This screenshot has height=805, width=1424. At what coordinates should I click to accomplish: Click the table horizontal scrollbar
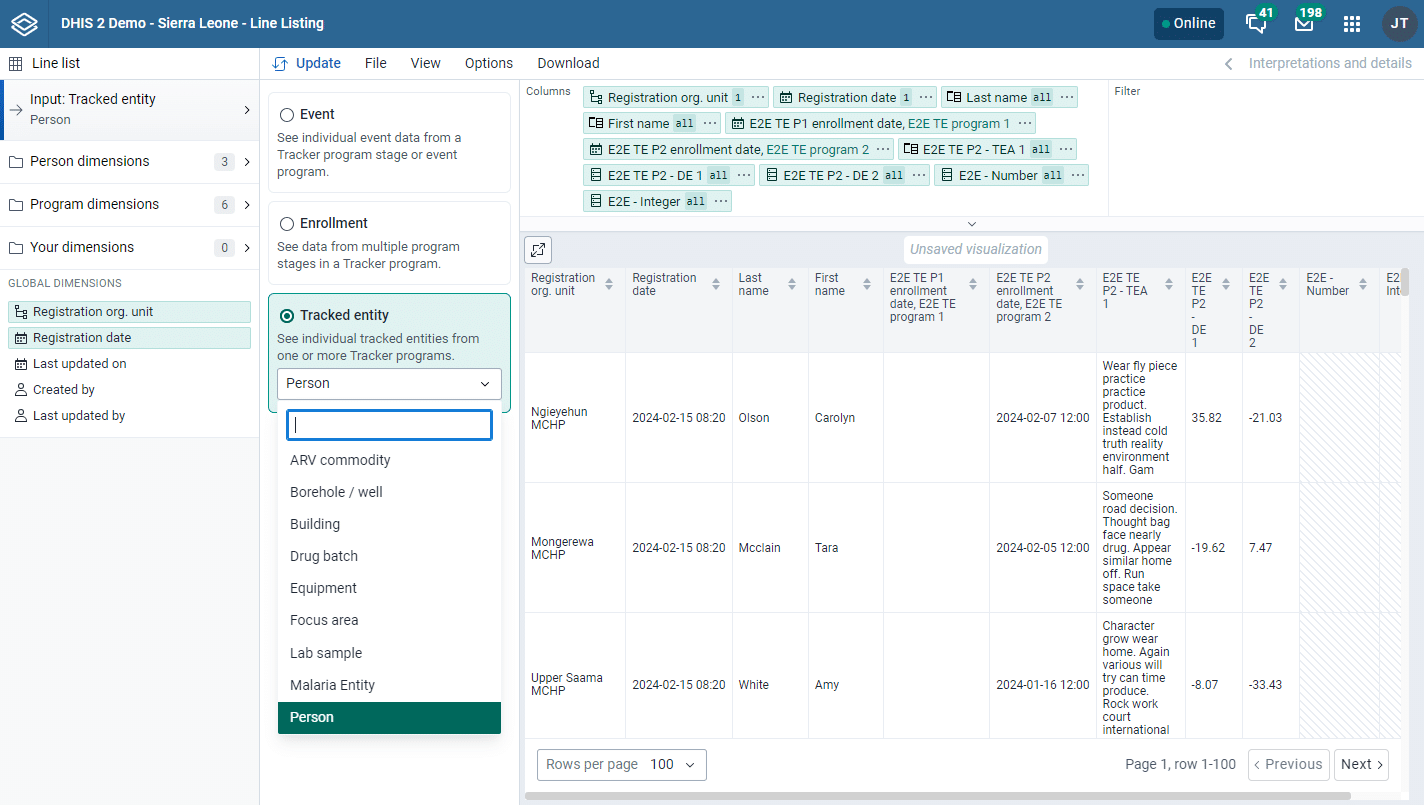click(937, 796)
